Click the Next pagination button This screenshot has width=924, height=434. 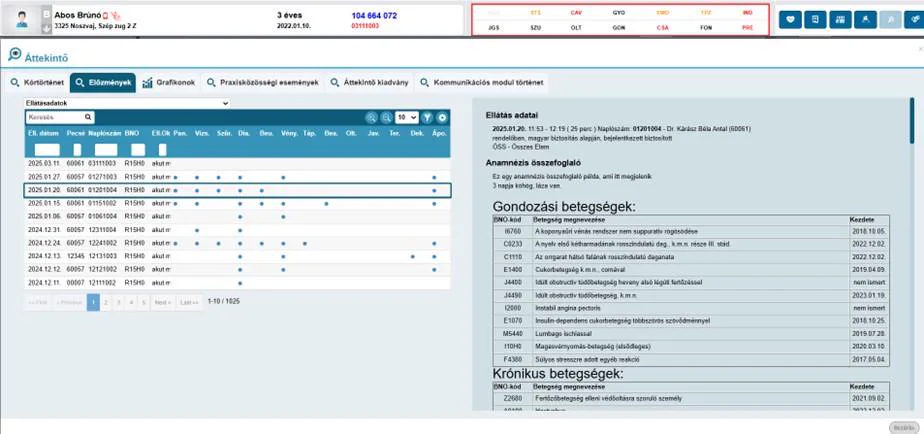point(163,303)
